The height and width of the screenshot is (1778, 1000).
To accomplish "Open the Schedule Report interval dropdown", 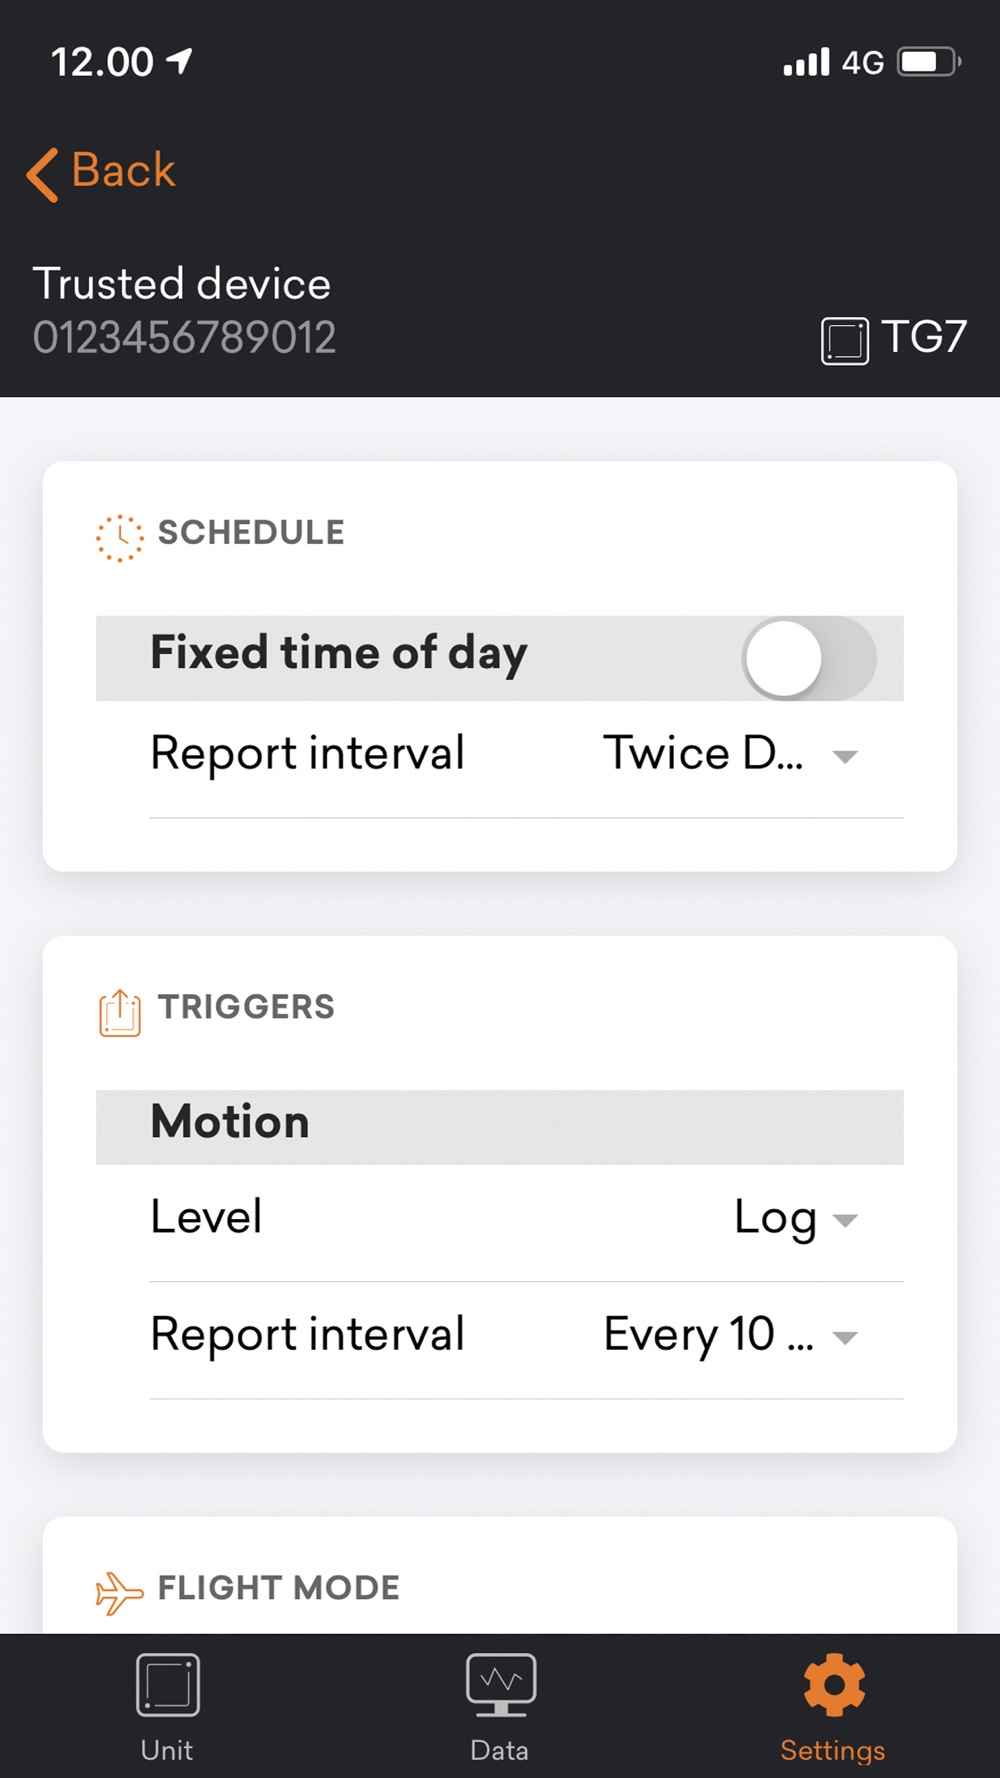I will pyautogui.click(x=731, y=754).
